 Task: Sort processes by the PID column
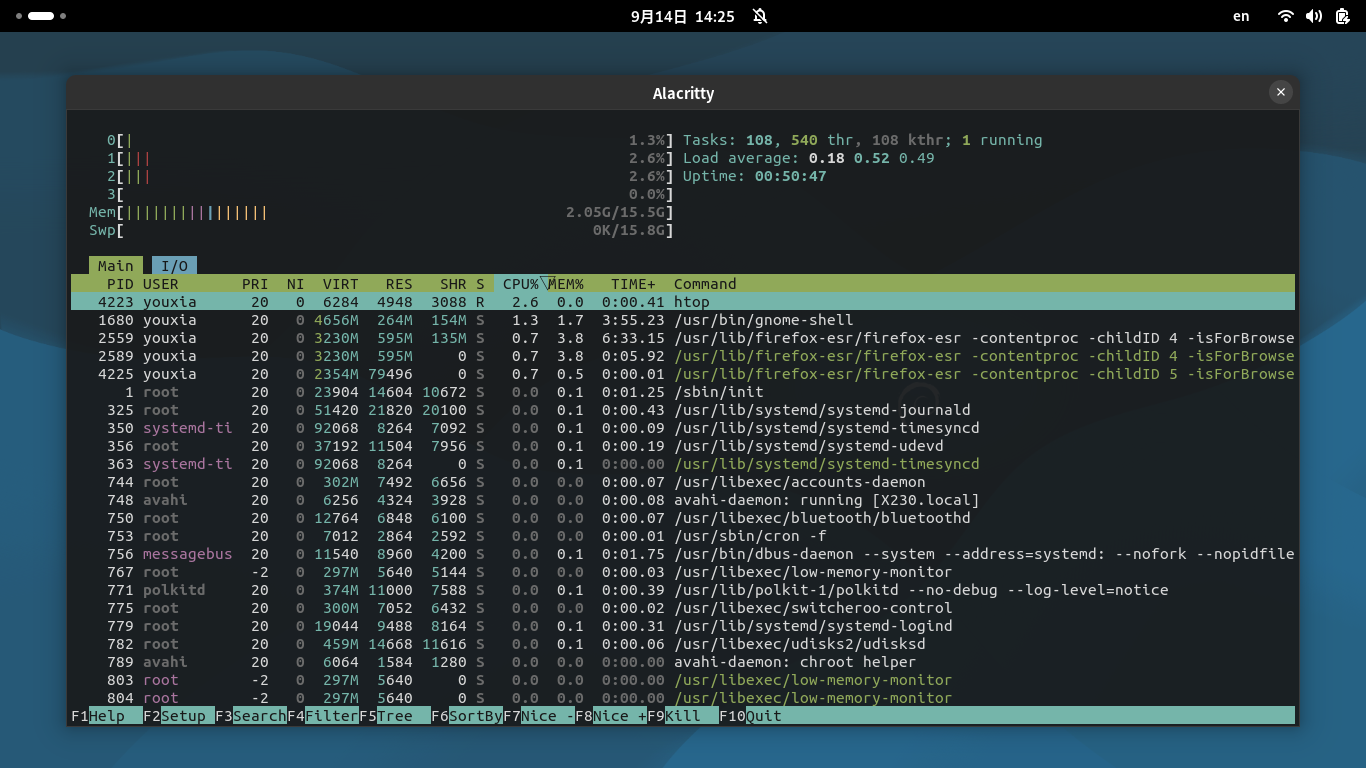[x=119, y=284]
